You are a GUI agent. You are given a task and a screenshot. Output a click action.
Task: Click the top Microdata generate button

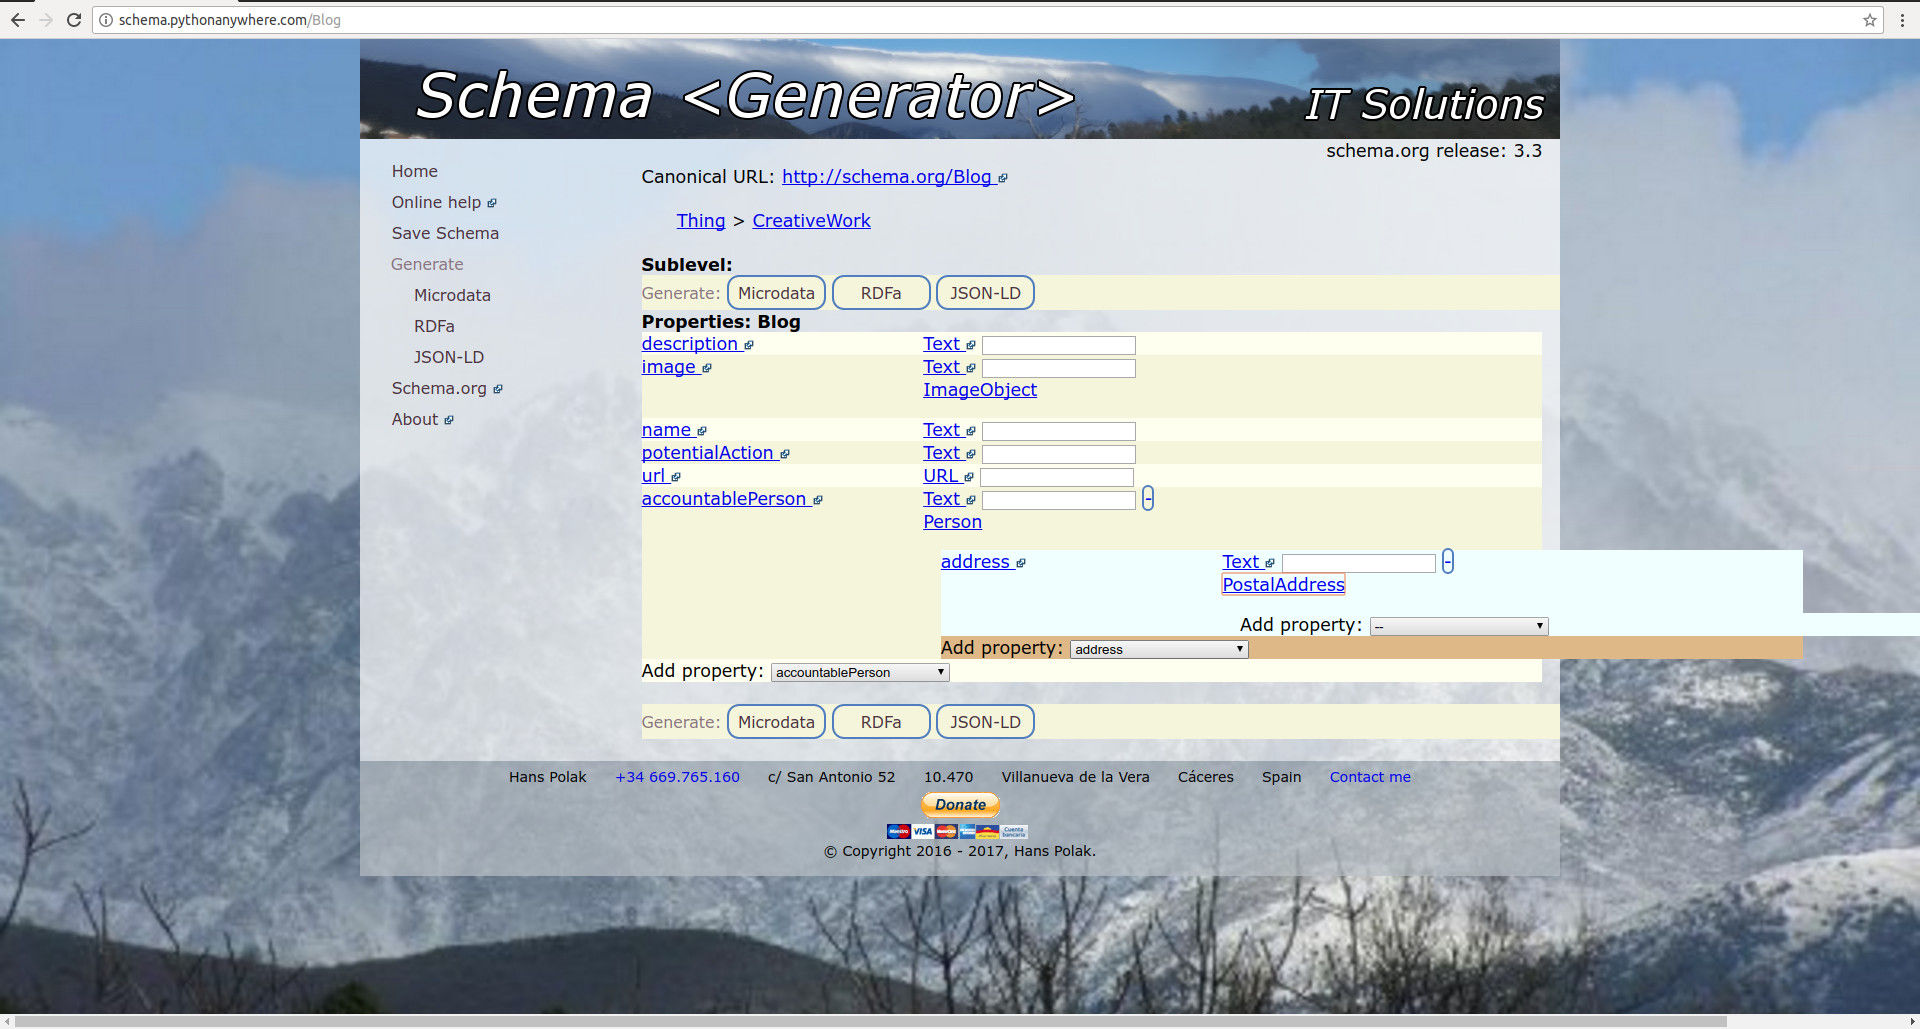776,293
